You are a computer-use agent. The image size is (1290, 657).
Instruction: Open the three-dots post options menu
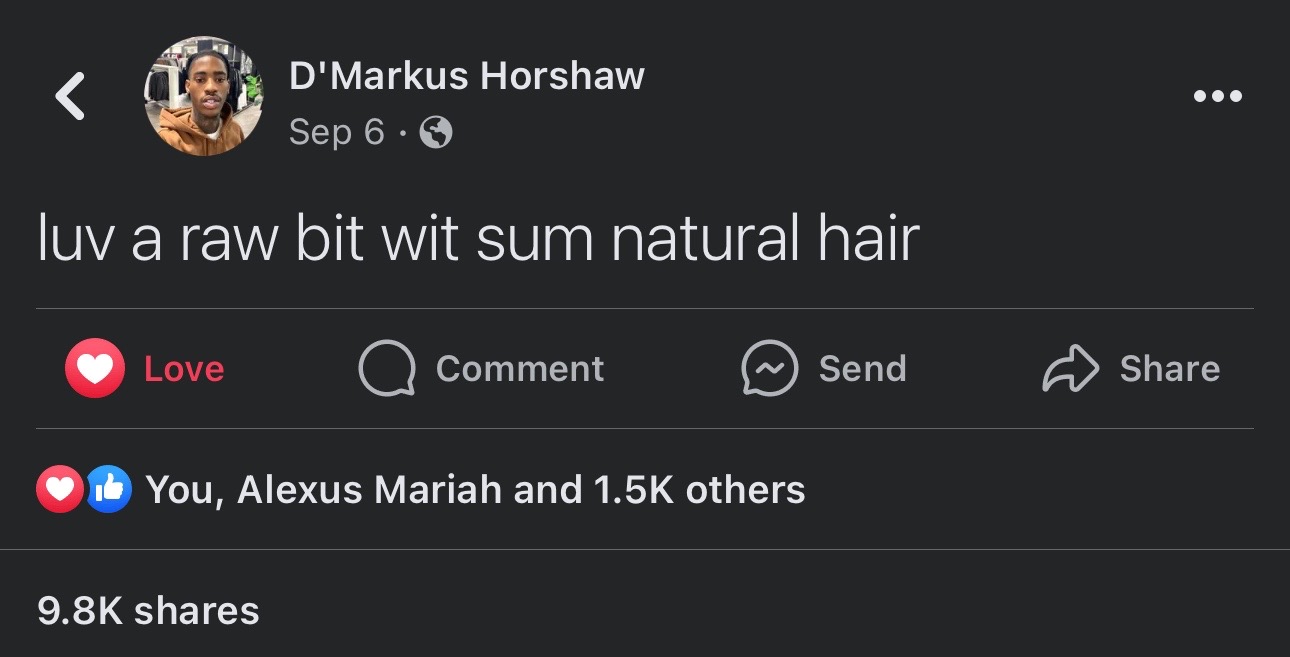pyautogui.click(x=1218, y=97)
